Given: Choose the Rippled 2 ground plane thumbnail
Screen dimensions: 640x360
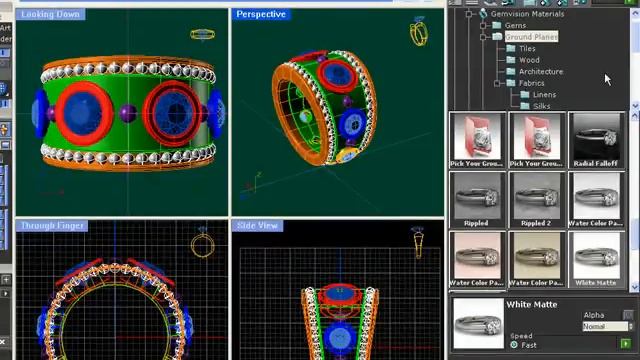Looking at the screenshot, I should pyautogui.click(x=536, y=200).
